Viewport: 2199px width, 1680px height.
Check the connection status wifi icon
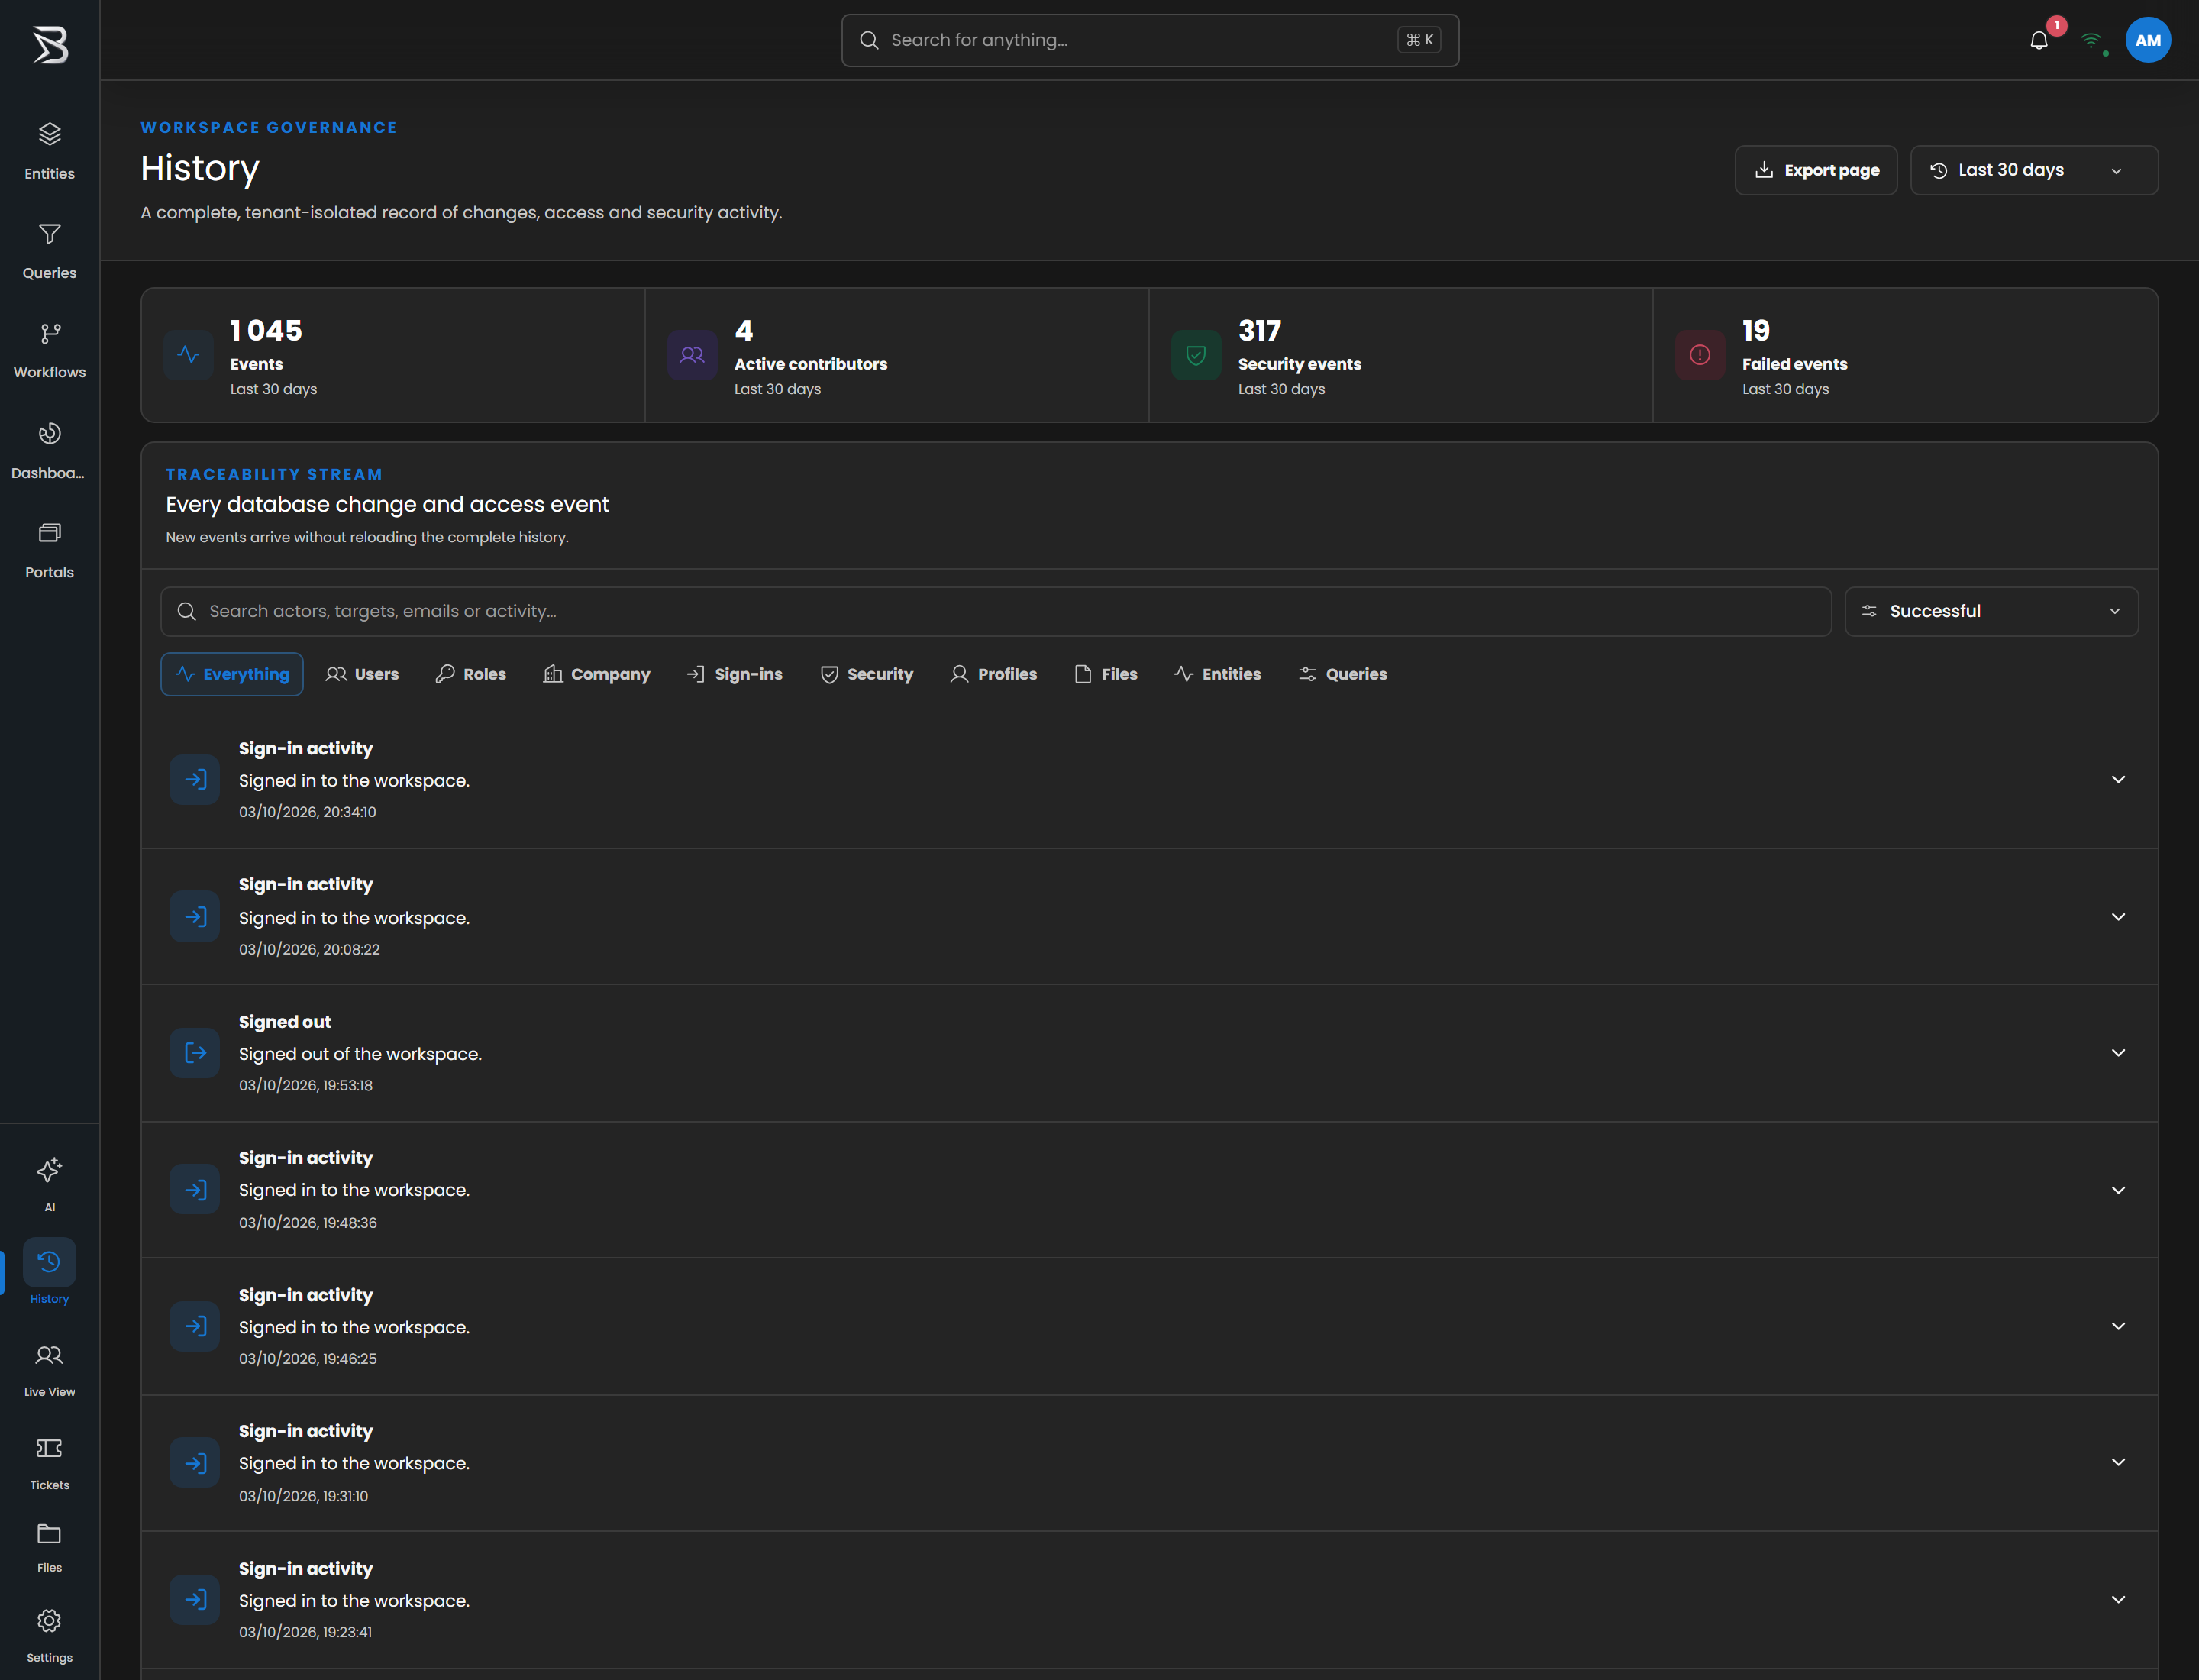pos(2091,40)
